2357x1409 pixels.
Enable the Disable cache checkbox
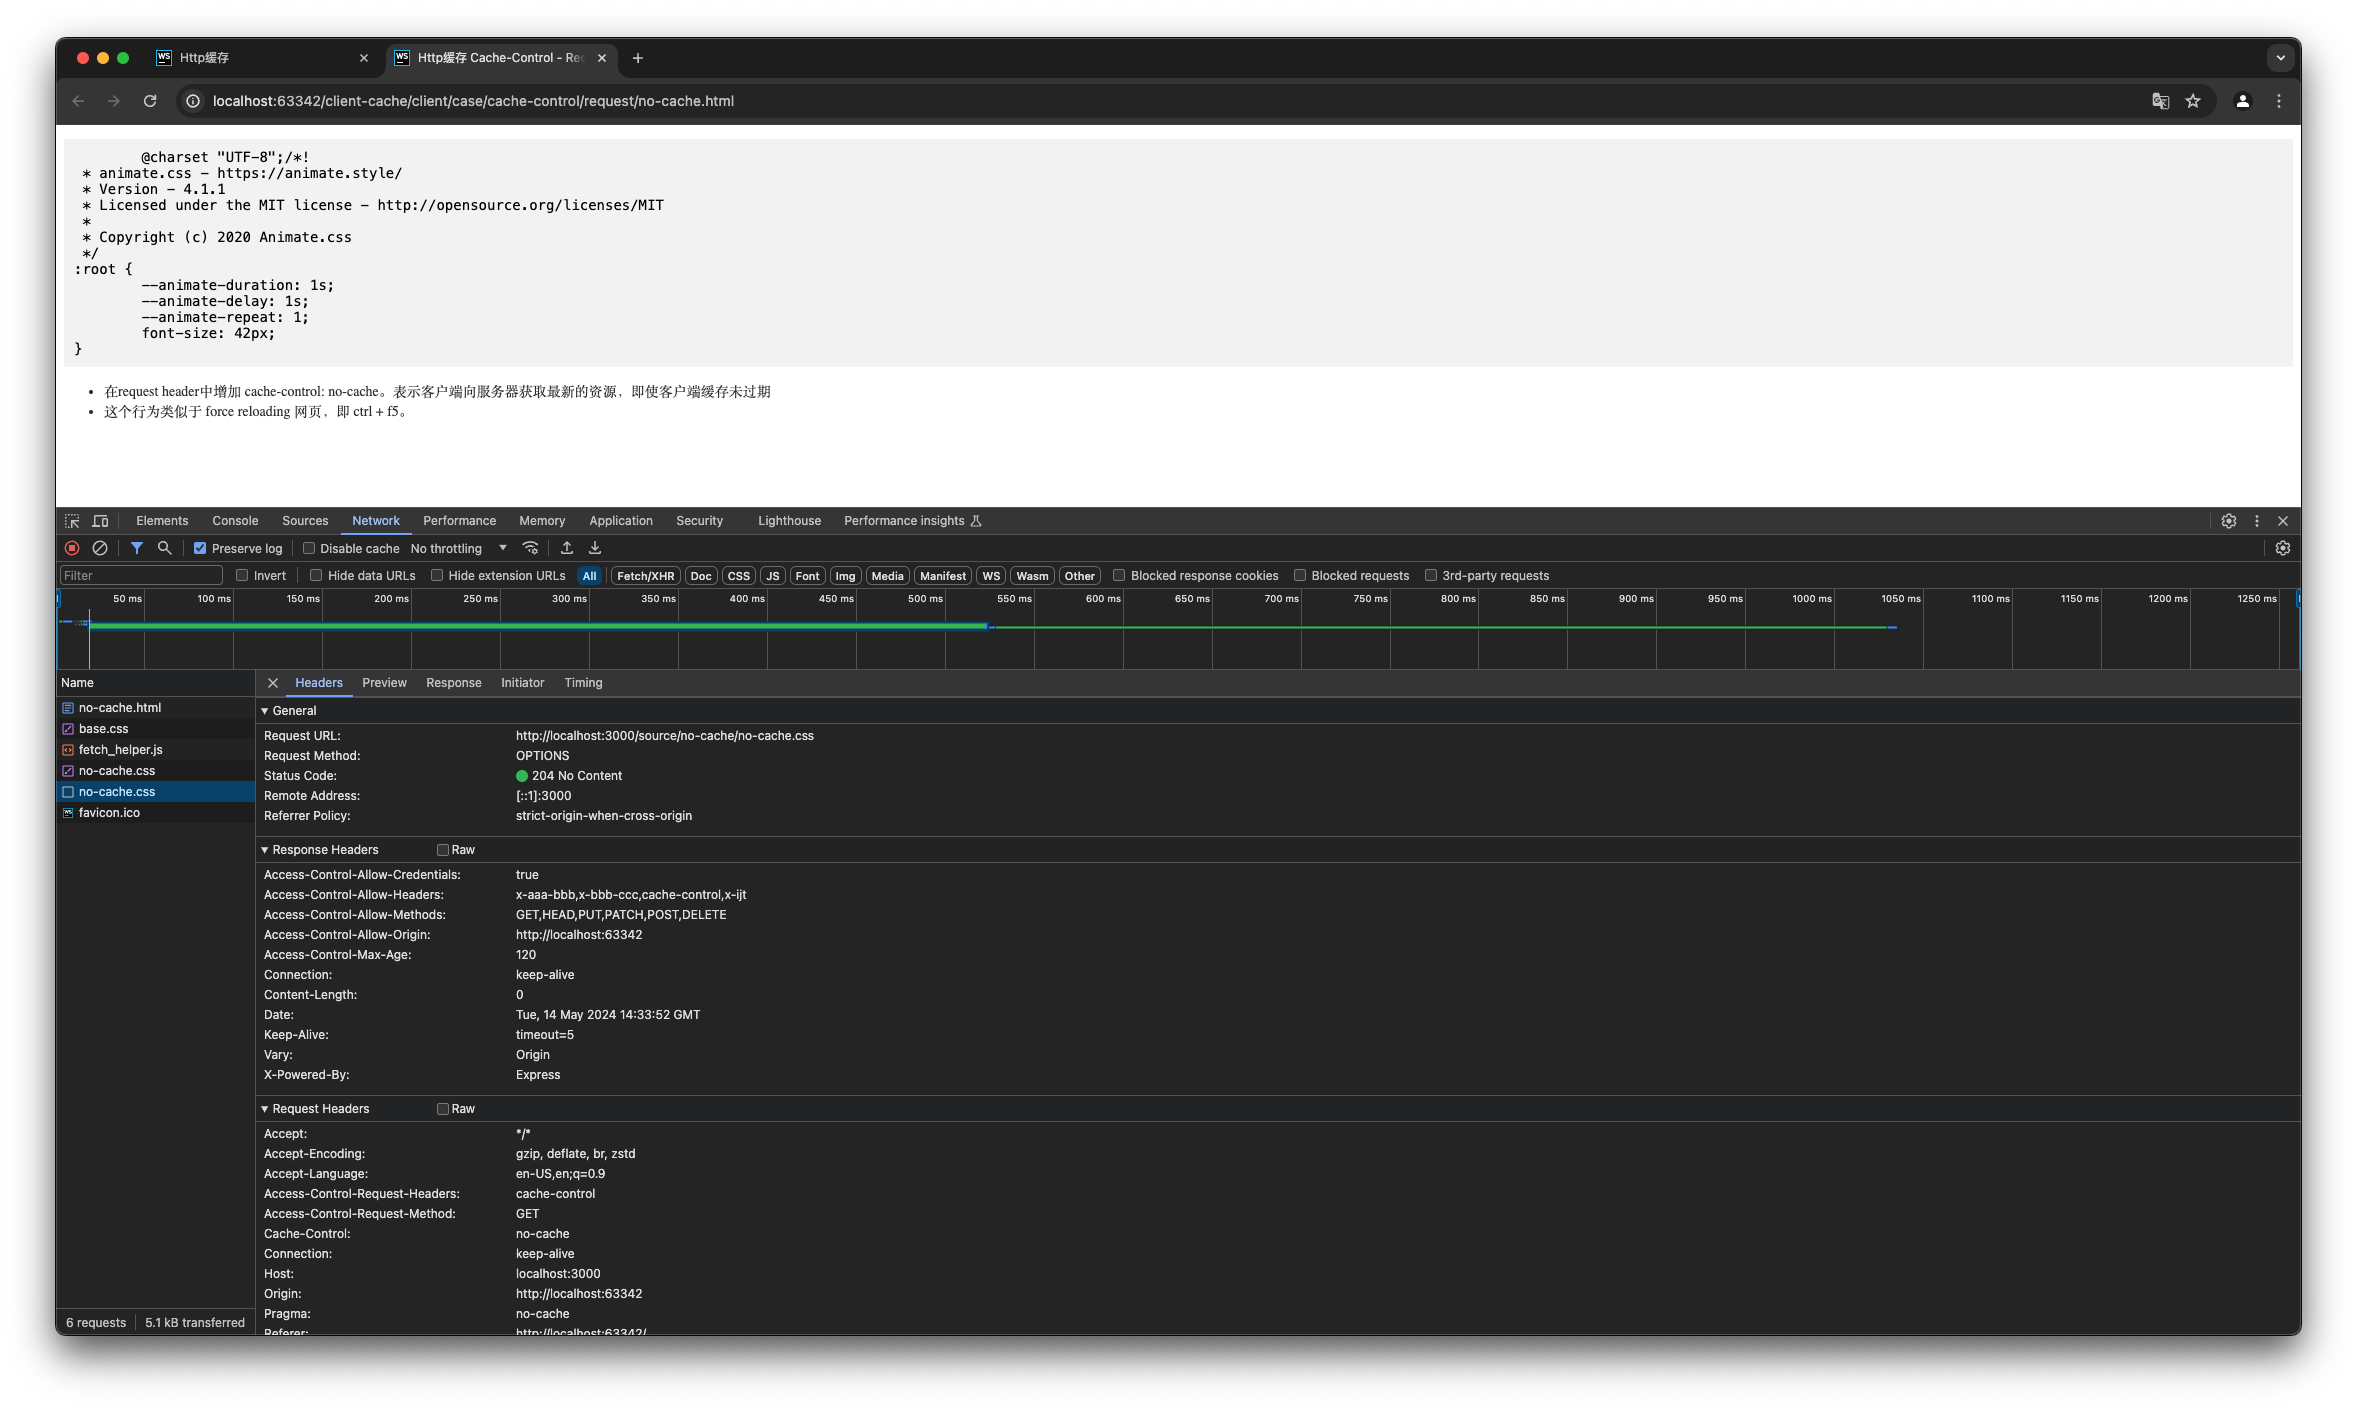(309, 548)
